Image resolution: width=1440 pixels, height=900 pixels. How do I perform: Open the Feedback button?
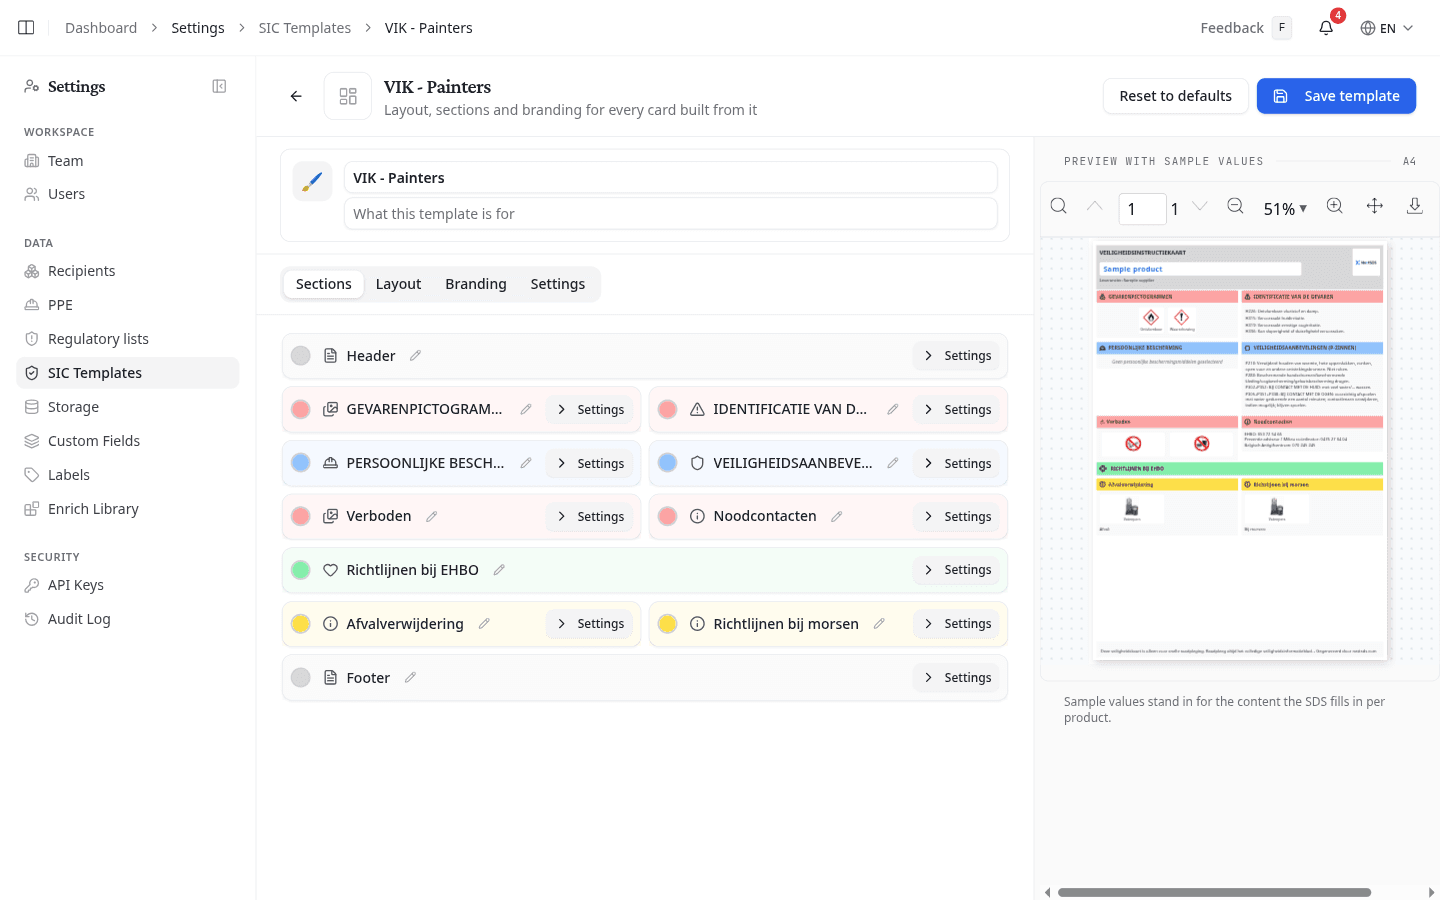1246,28
